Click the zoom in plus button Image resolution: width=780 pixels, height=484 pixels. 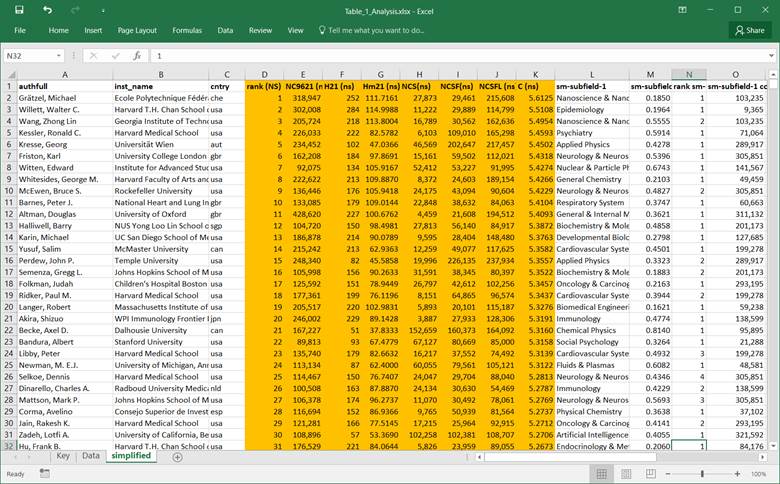pyautogui.click(x=737, y=474)
